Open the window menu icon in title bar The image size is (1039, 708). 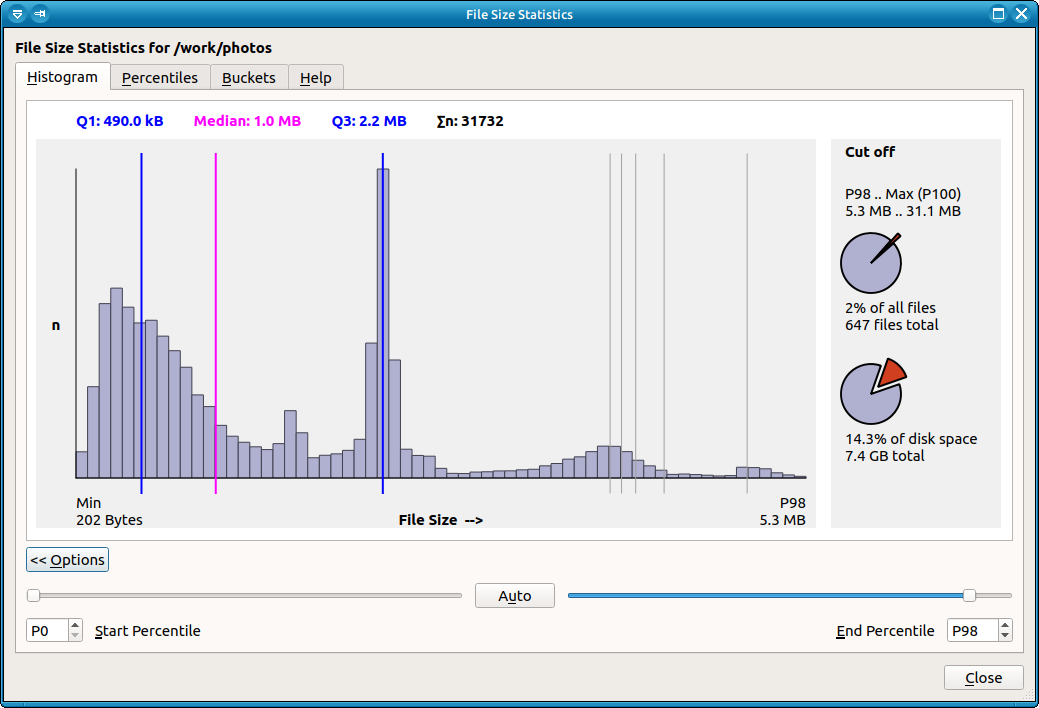(17, 14)
